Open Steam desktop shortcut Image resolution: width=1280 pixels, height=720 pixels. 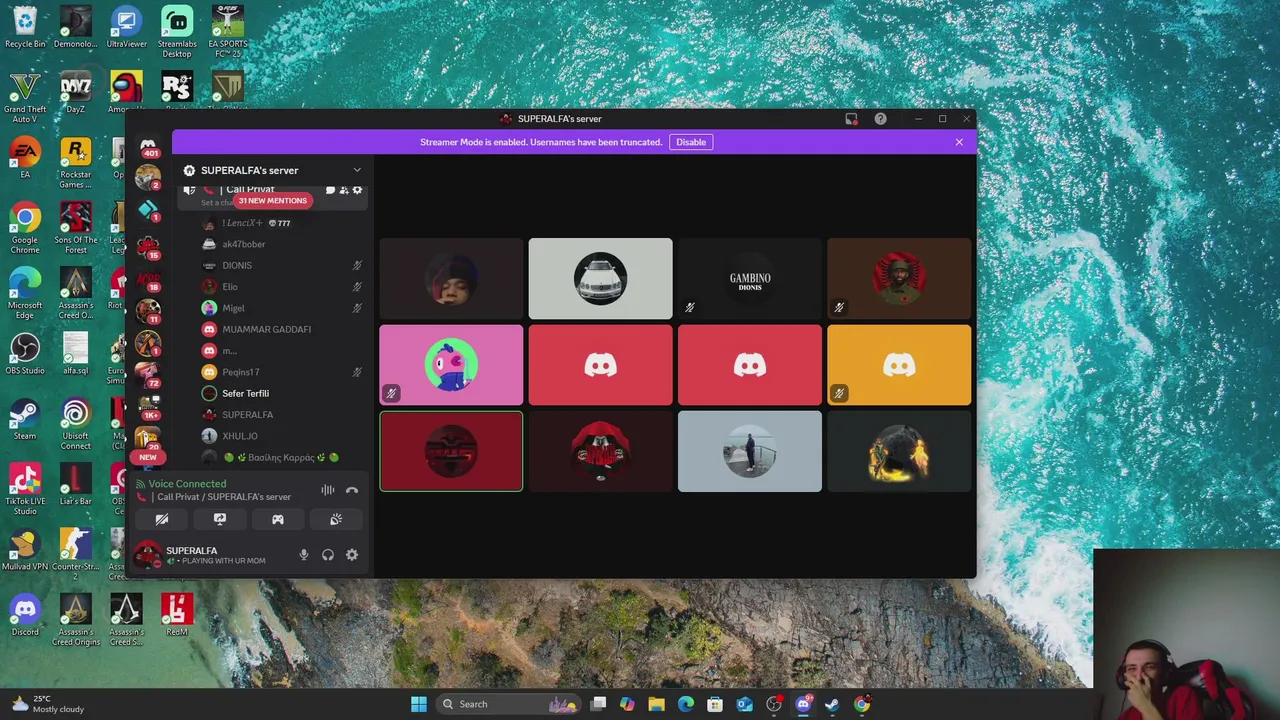pos(25,420)
